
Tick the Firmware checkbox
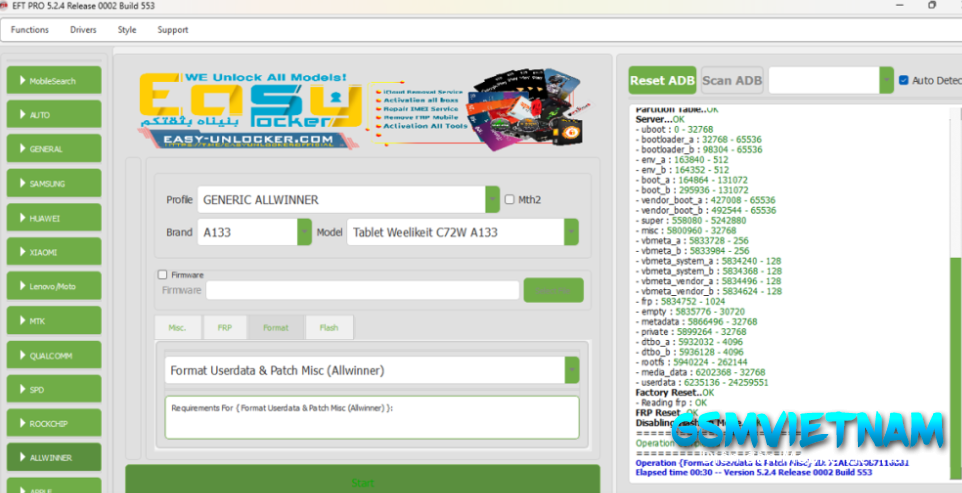163,275
